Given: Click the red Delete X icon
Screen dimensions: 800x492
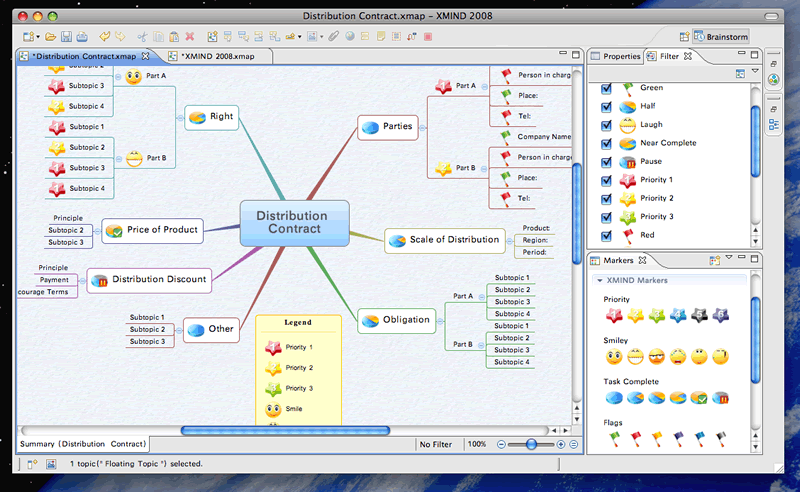Looking at the screenshot, I should click(190, 36).
